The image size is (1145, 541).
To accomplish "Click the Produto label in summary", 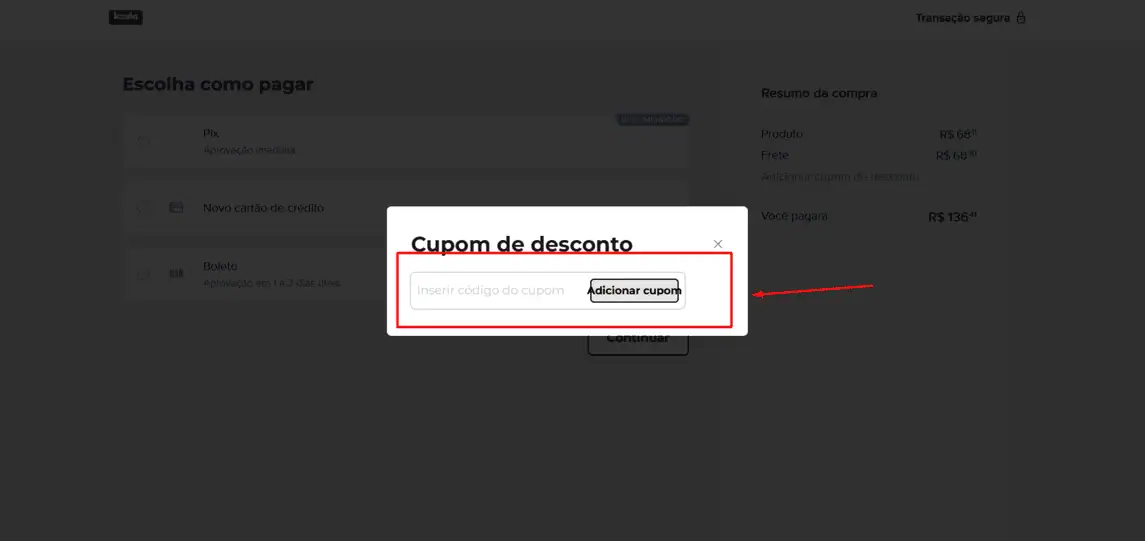I will [782, 134].
